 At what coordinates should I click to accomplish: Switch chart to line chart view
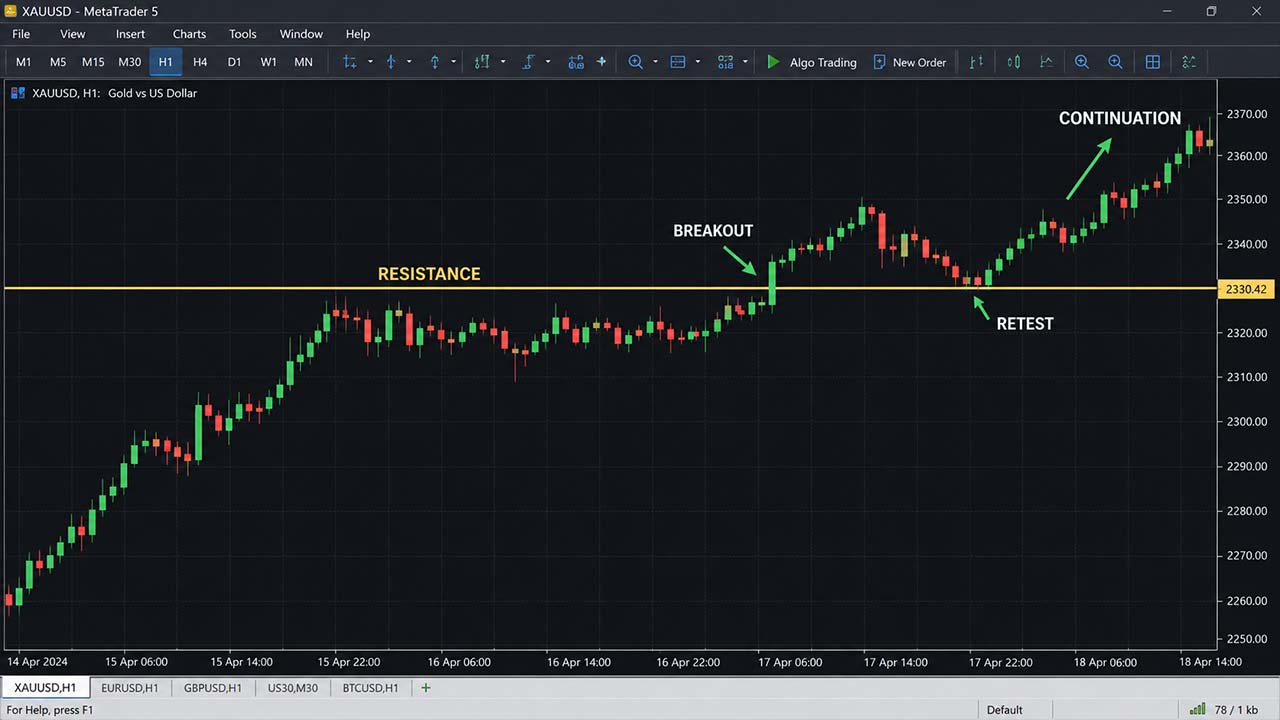pyautogui.click(x=1047, y=62)
